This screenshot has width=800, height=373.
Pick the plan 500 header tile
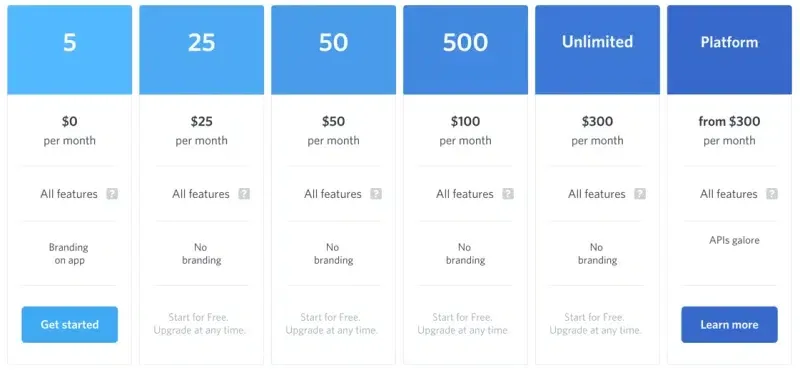(x=465, y=49)
